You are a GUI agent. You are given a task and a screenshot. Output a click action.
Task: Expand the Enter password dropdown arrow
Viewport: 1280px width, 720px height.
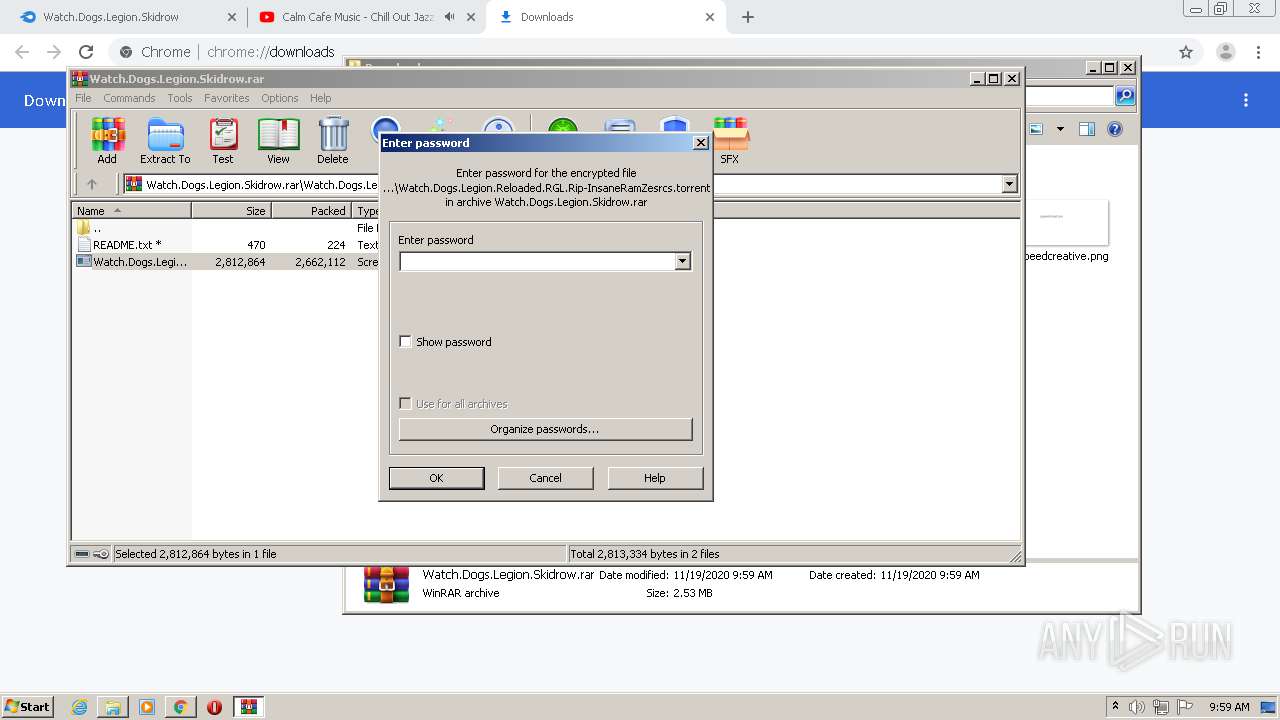[683, 262]
